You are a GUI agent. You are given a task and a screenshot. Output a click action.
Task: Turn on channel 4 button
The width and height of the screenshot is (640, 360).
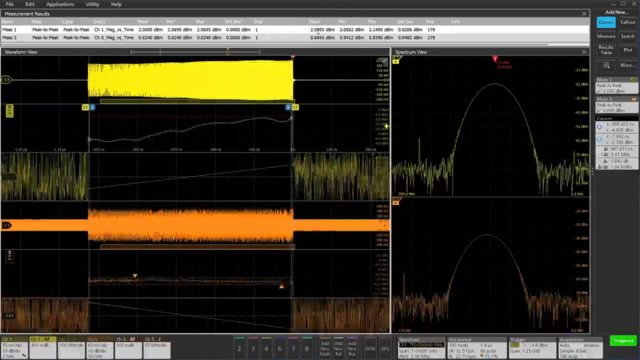click(x=267, y=348)
